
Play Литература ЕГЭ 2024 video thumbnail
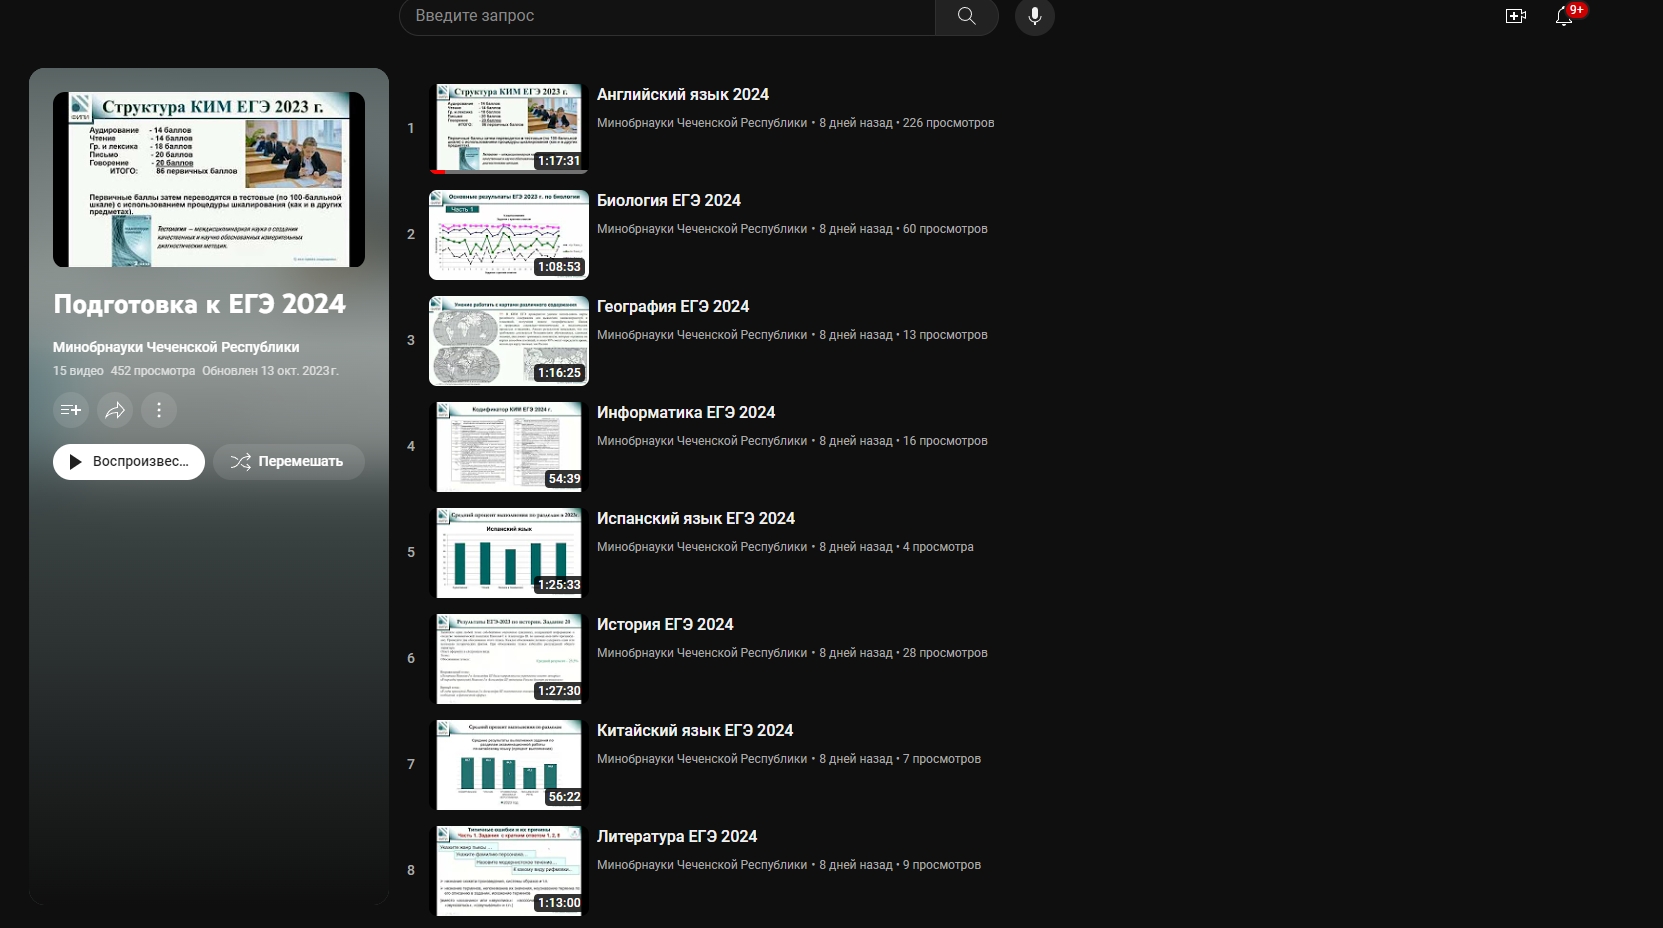508,871
